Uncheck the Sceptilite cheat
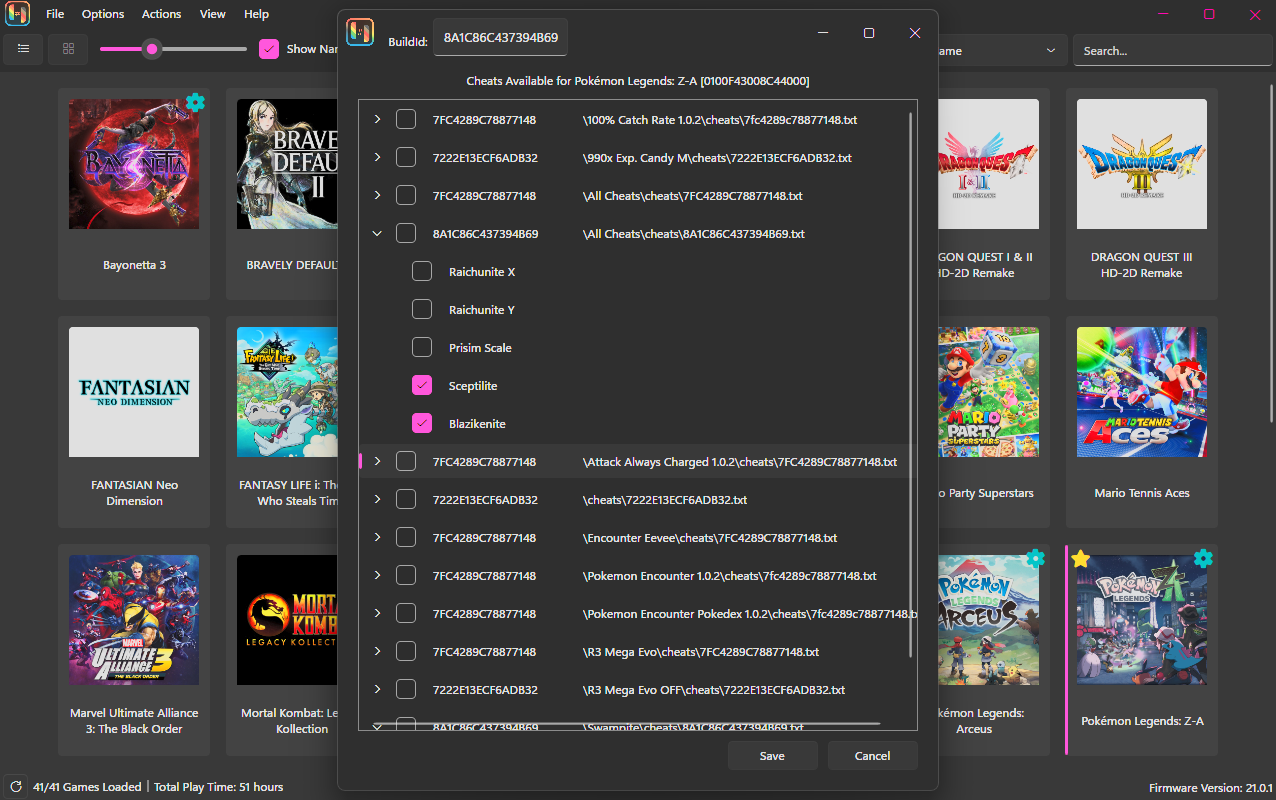This screenshot has width=1276, height=800. click(x=422, y=386)
